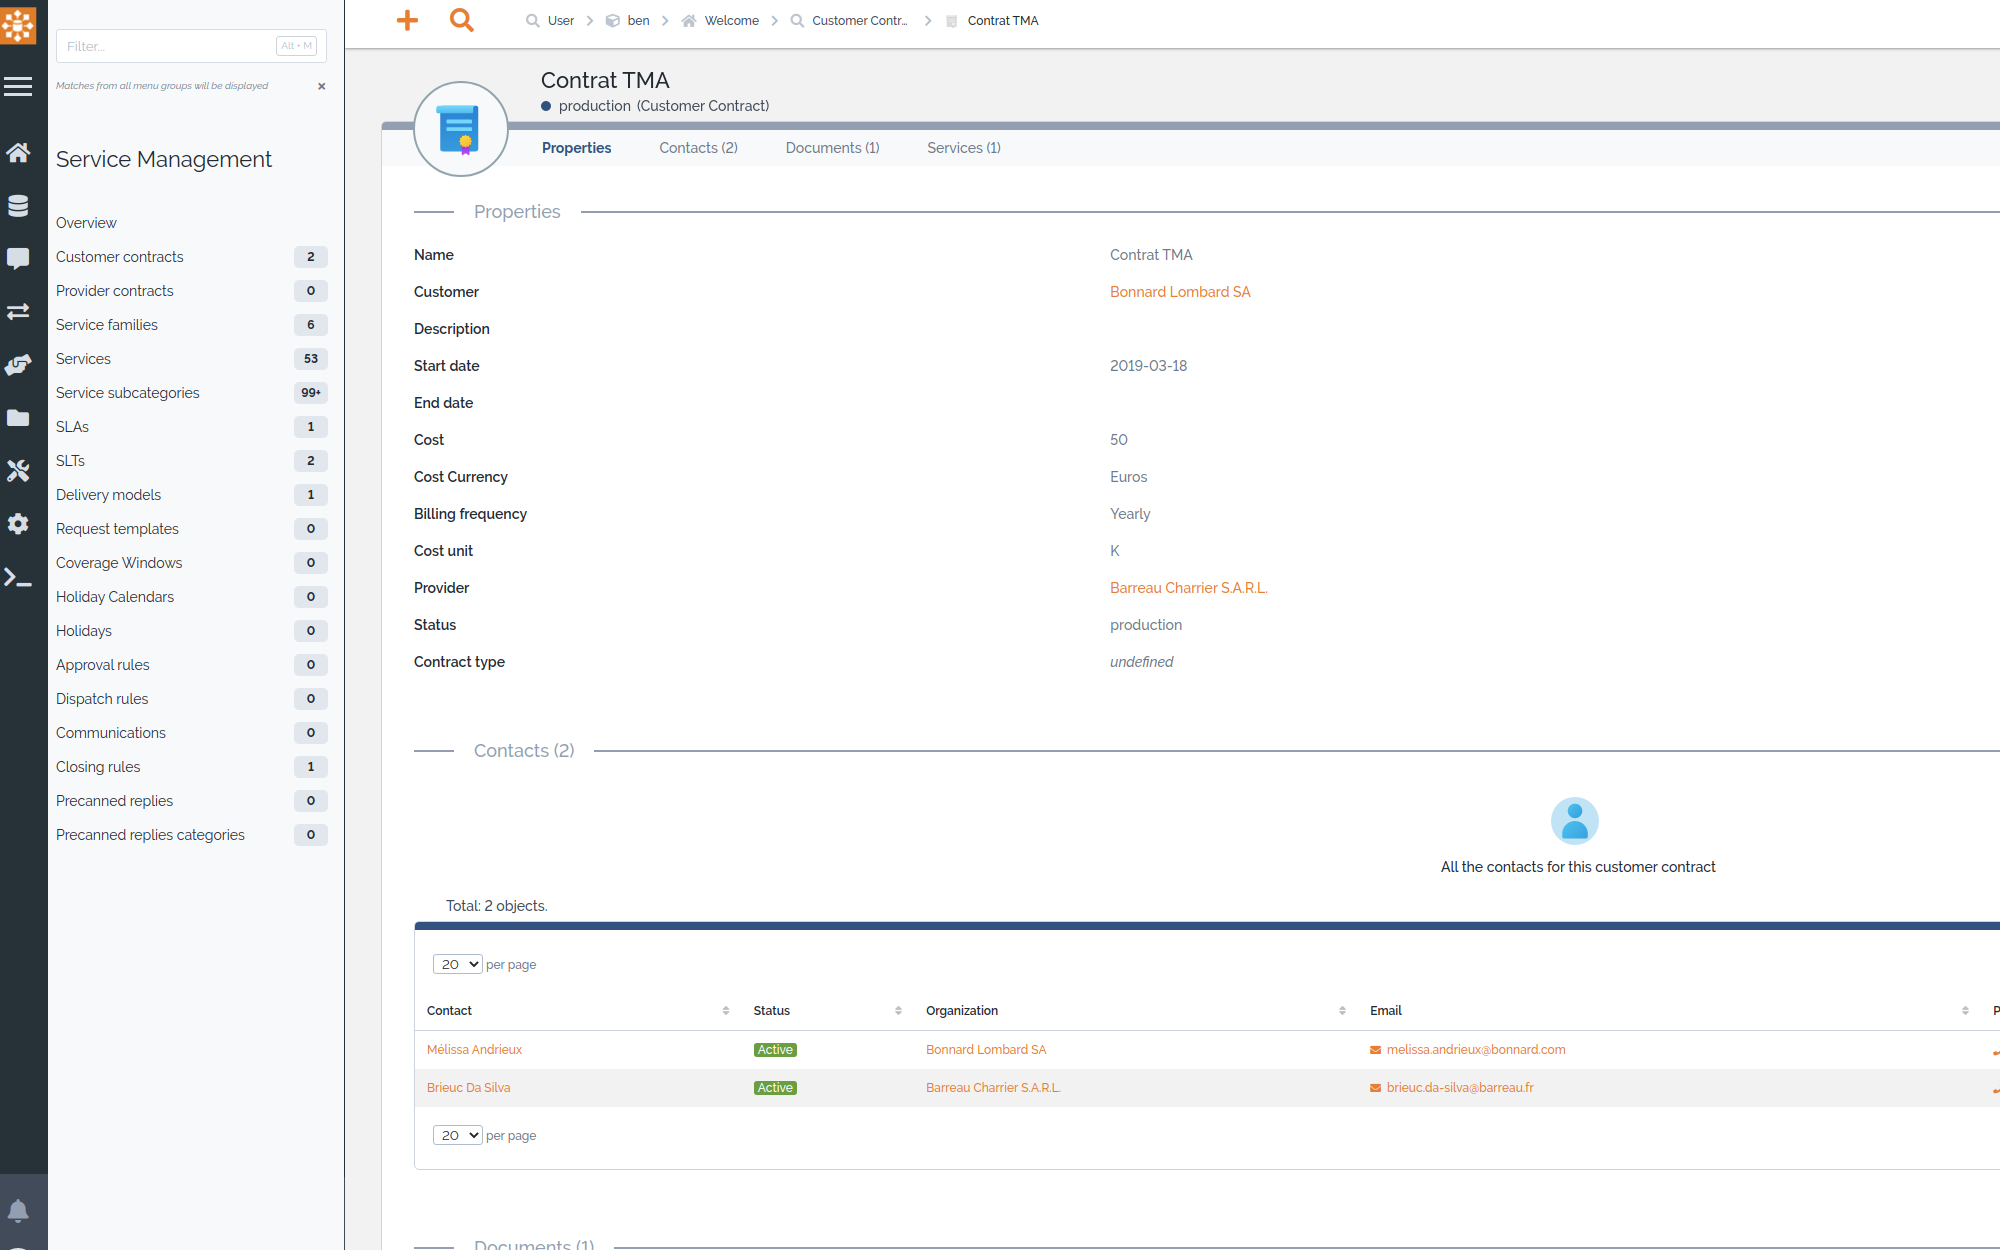The width and height of the screenshot is (2000, 1250).
Task: Switch to the Services (1) tab
Action: point(963,147)
